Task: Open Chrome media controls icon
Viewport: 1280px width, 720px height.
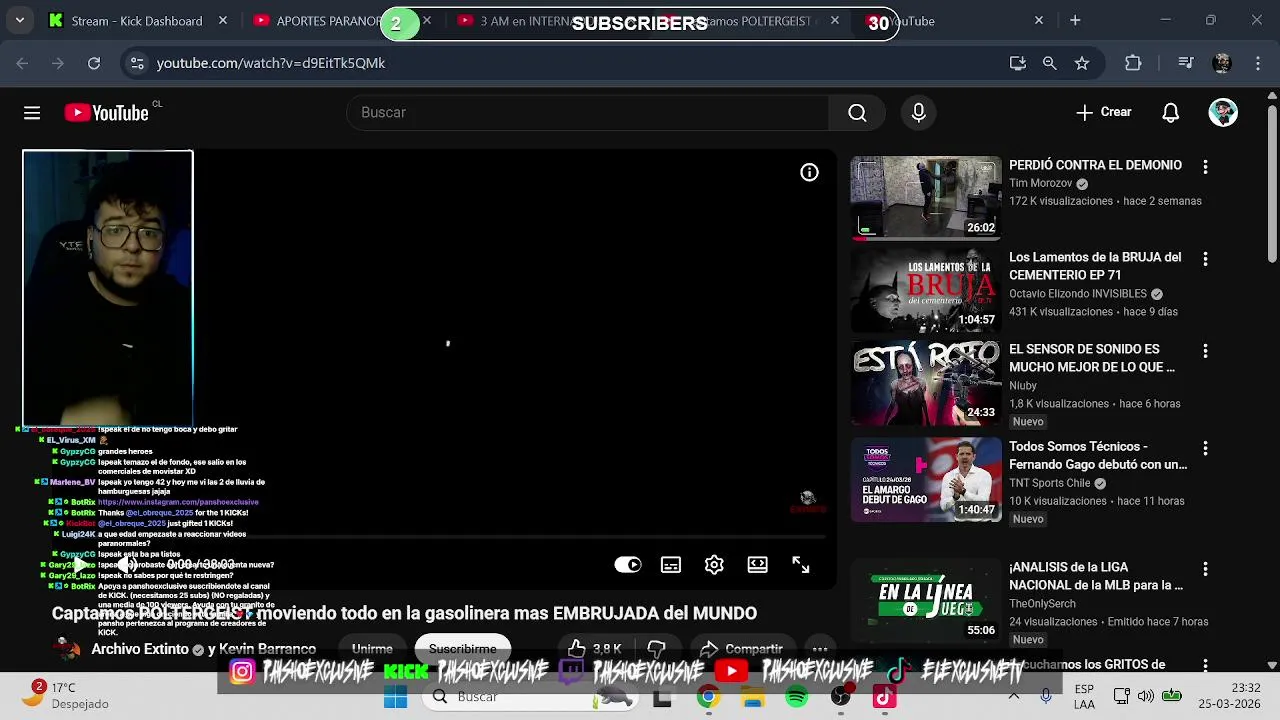Action: coord(1186,63)
